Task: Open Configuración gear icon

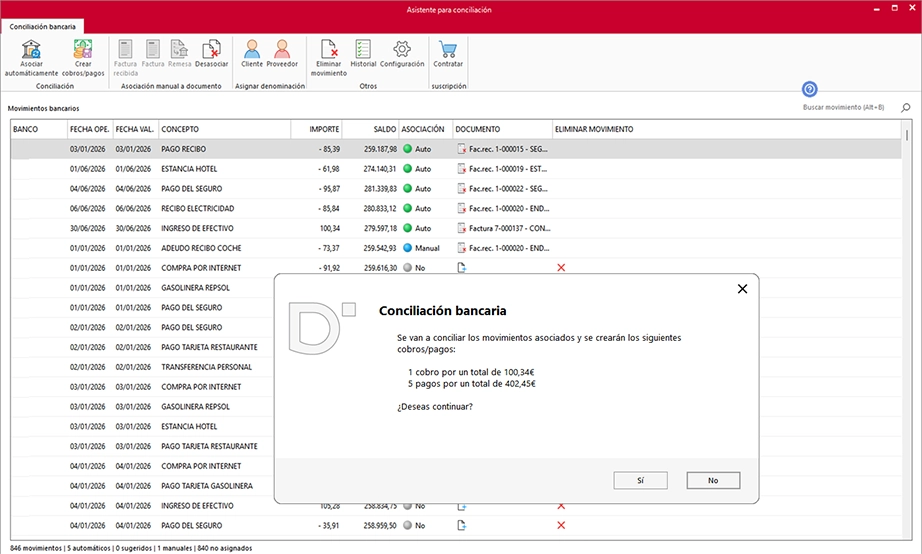Action: tap(402, 49)
